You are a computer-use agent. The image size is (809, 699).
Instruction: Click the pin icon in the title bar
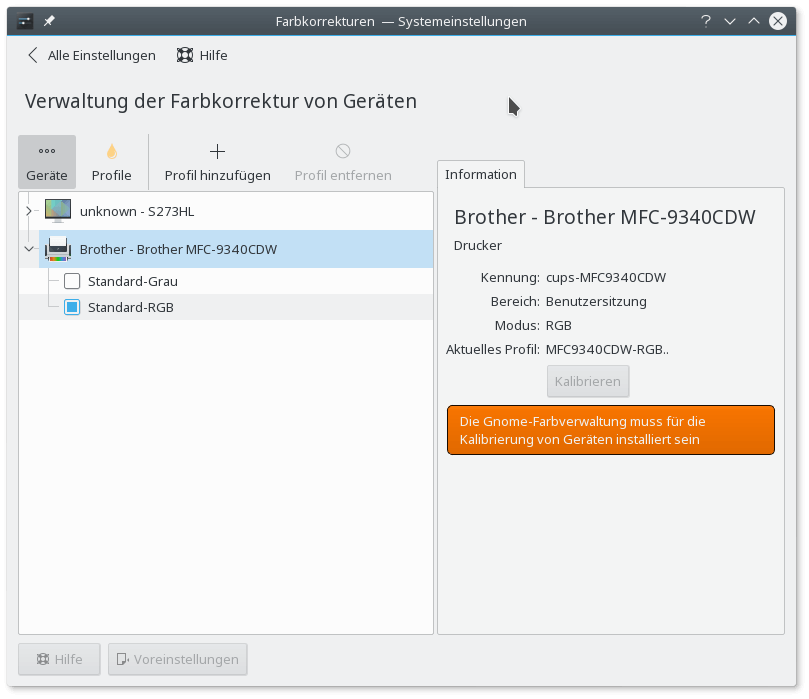[49, 21]
